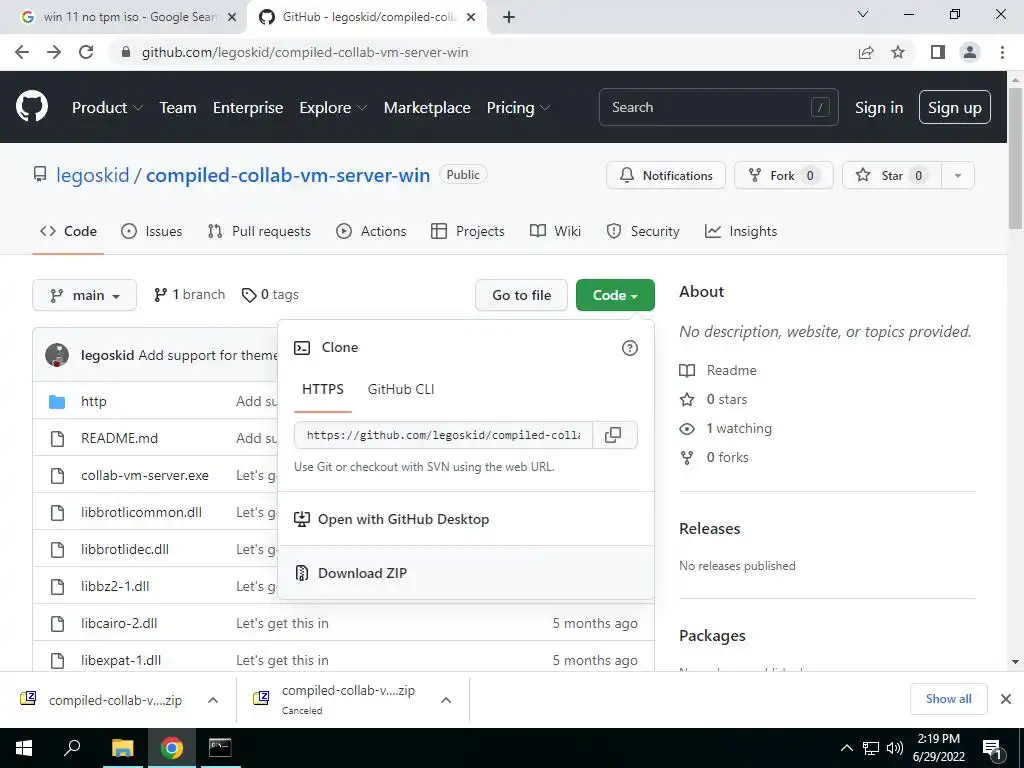
Task: Expand the Pricing menu
Action: tap(519, 108)
